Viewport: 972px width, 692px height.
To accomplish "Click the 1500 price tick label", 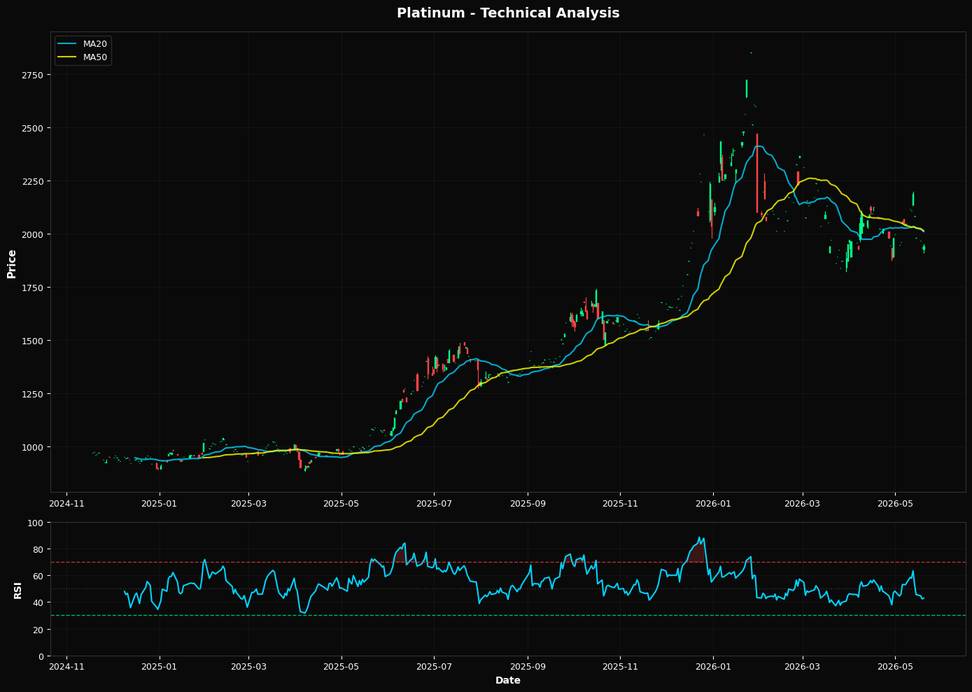I will tap(32, 341).
